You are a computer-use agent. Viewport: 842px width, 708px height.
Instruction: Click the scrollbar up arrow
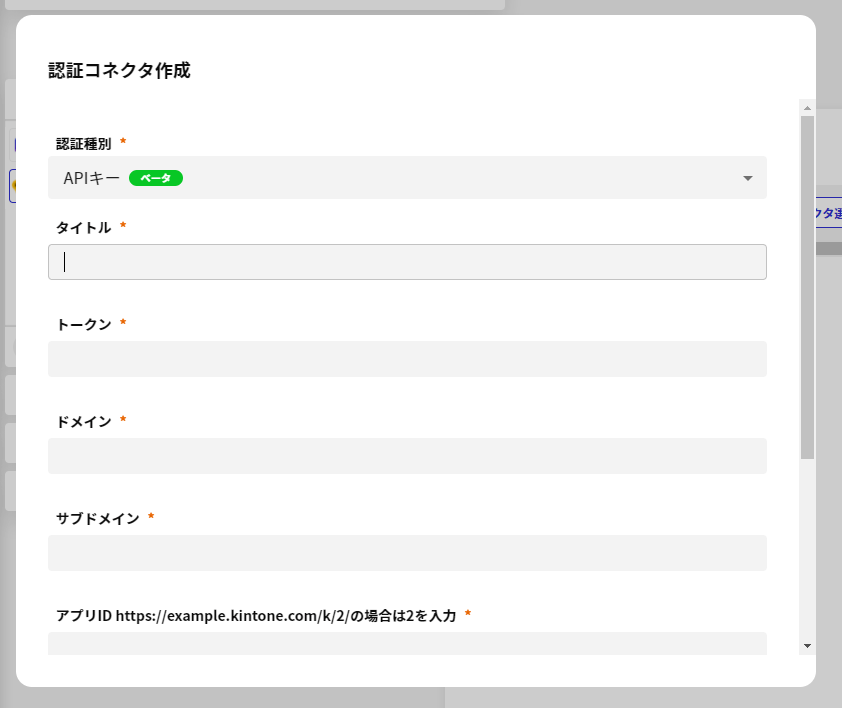(807, 107)
